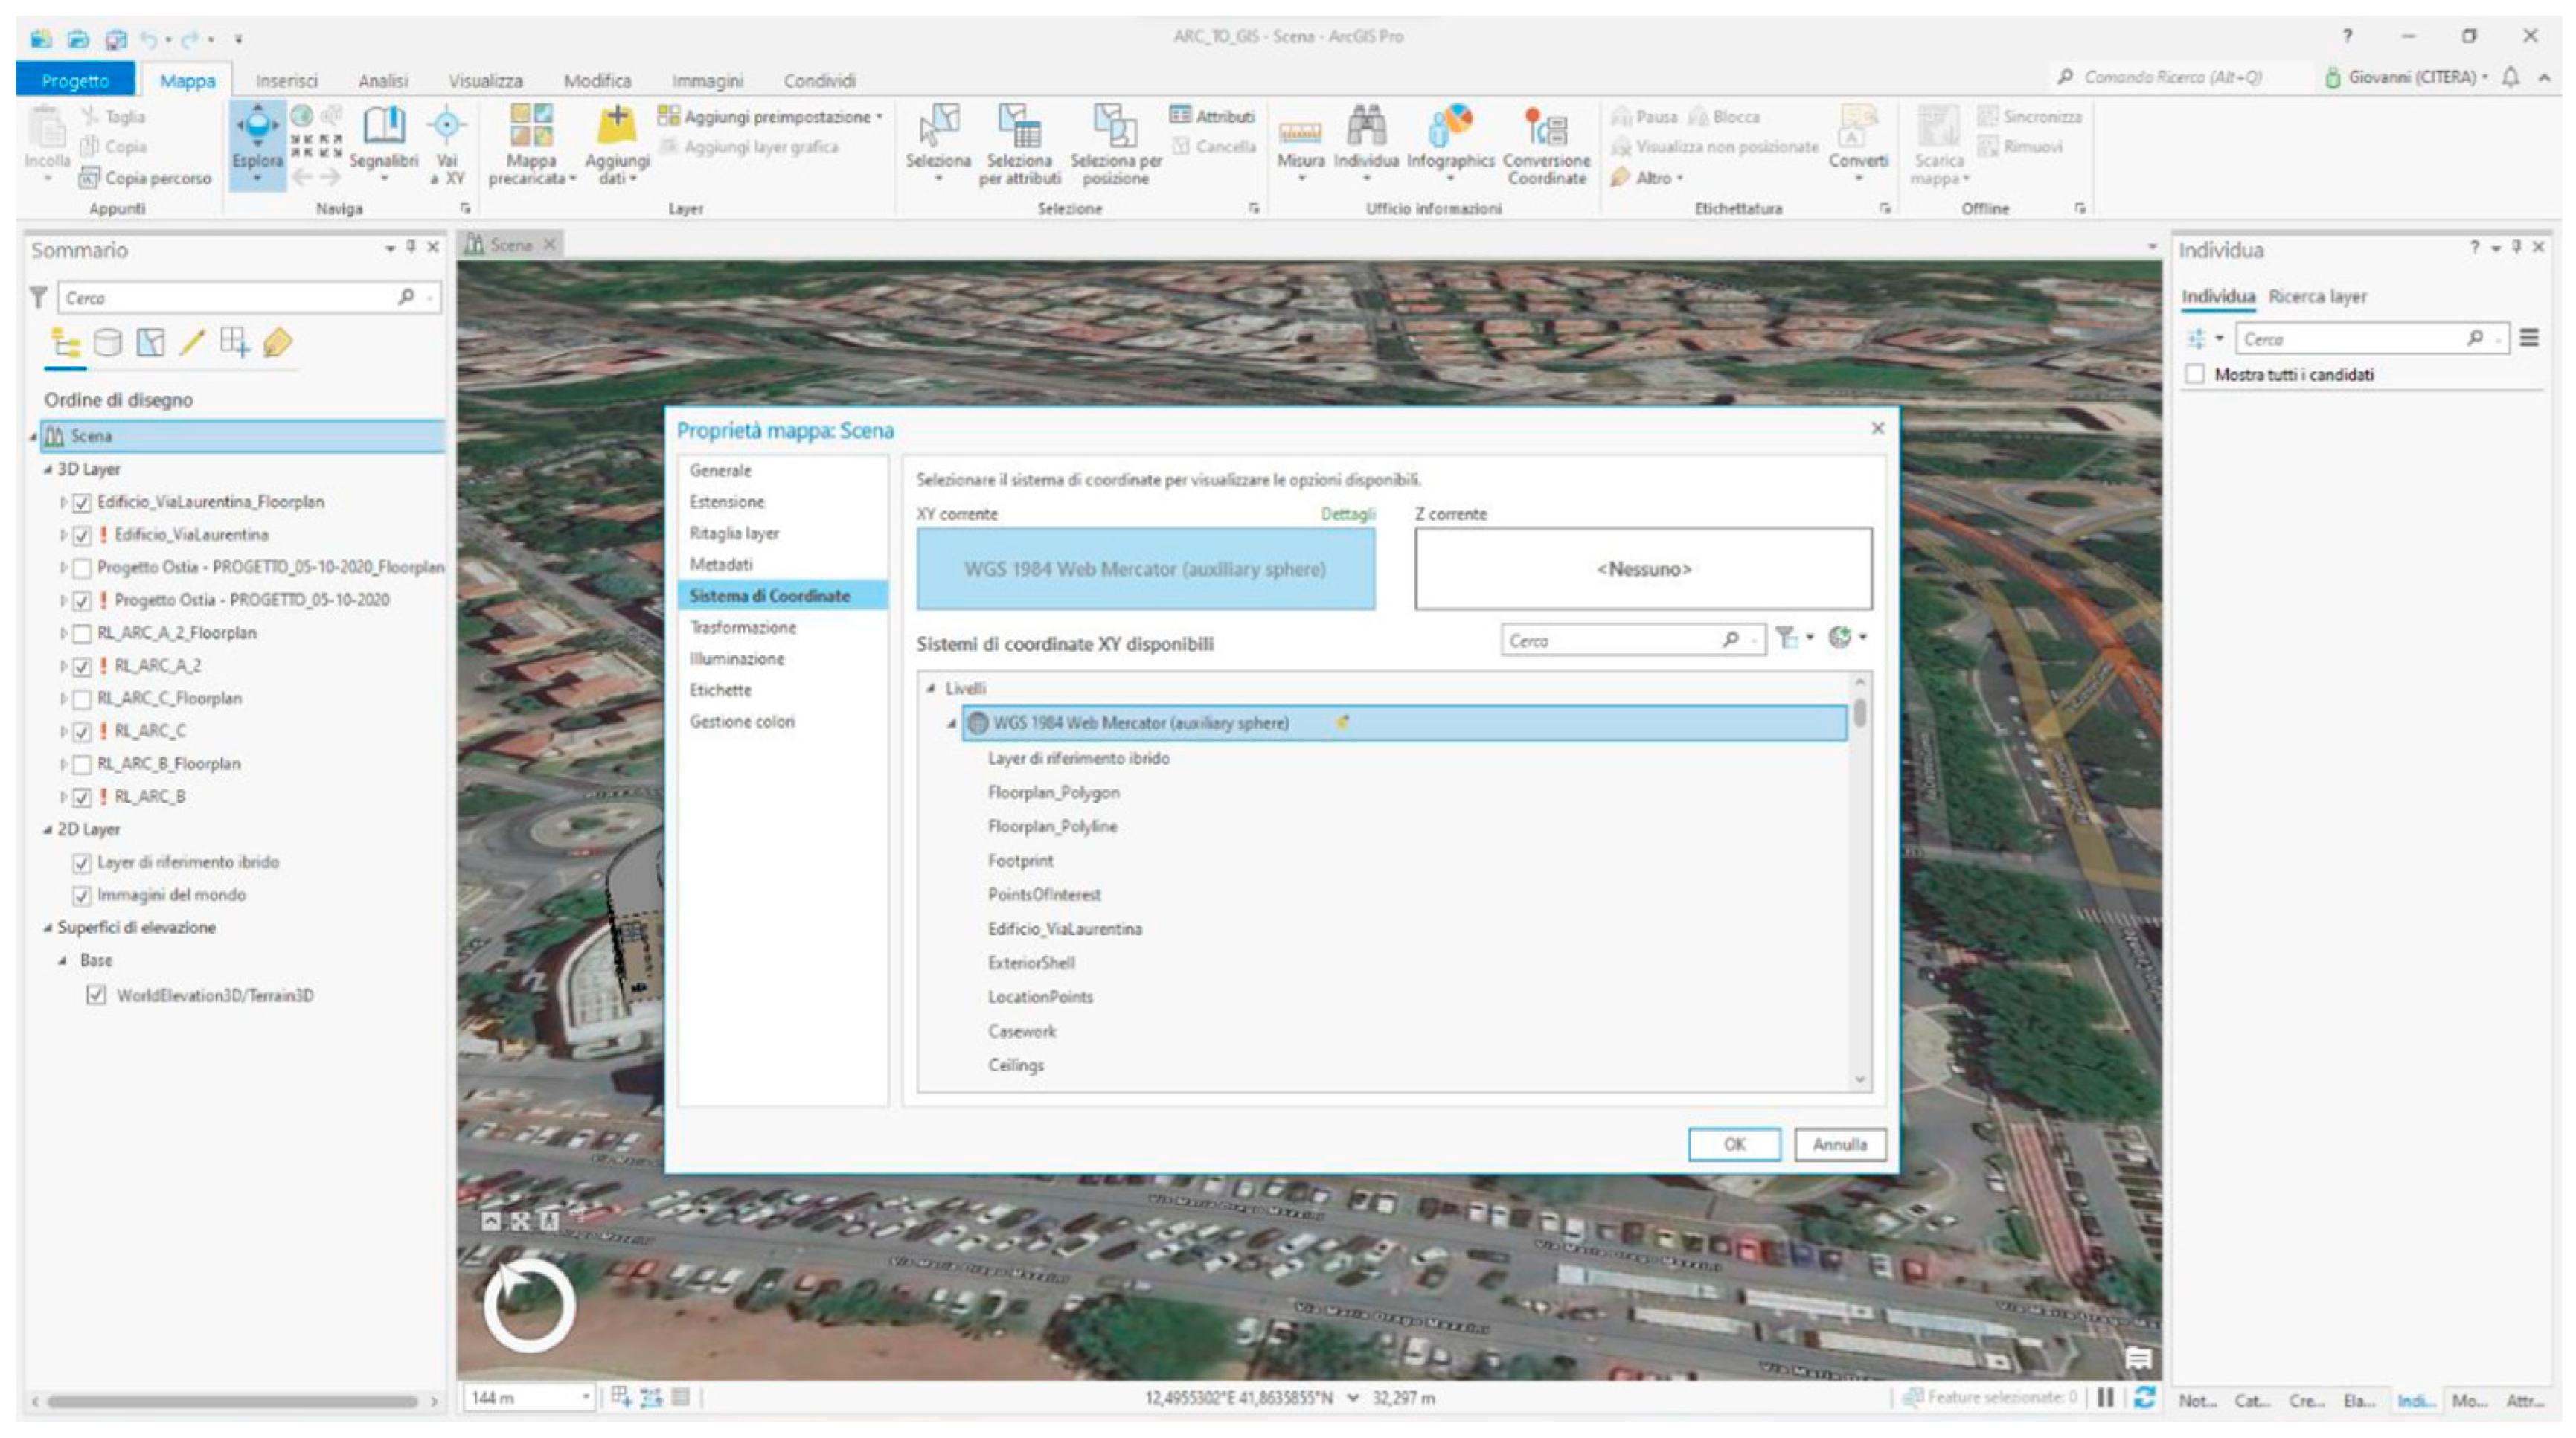This screenshot has width=2576, height=1438.
Task: Collapse the 3D Layer group
Action: pyautogui.click(x=47, y=469)
